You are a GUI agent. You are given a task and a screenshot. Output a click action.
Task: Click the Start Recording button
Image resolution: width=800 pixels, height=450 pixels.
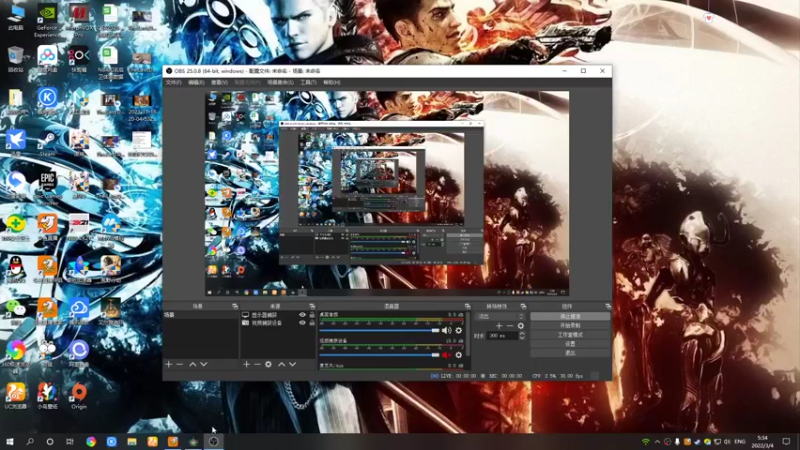point(570,326)
